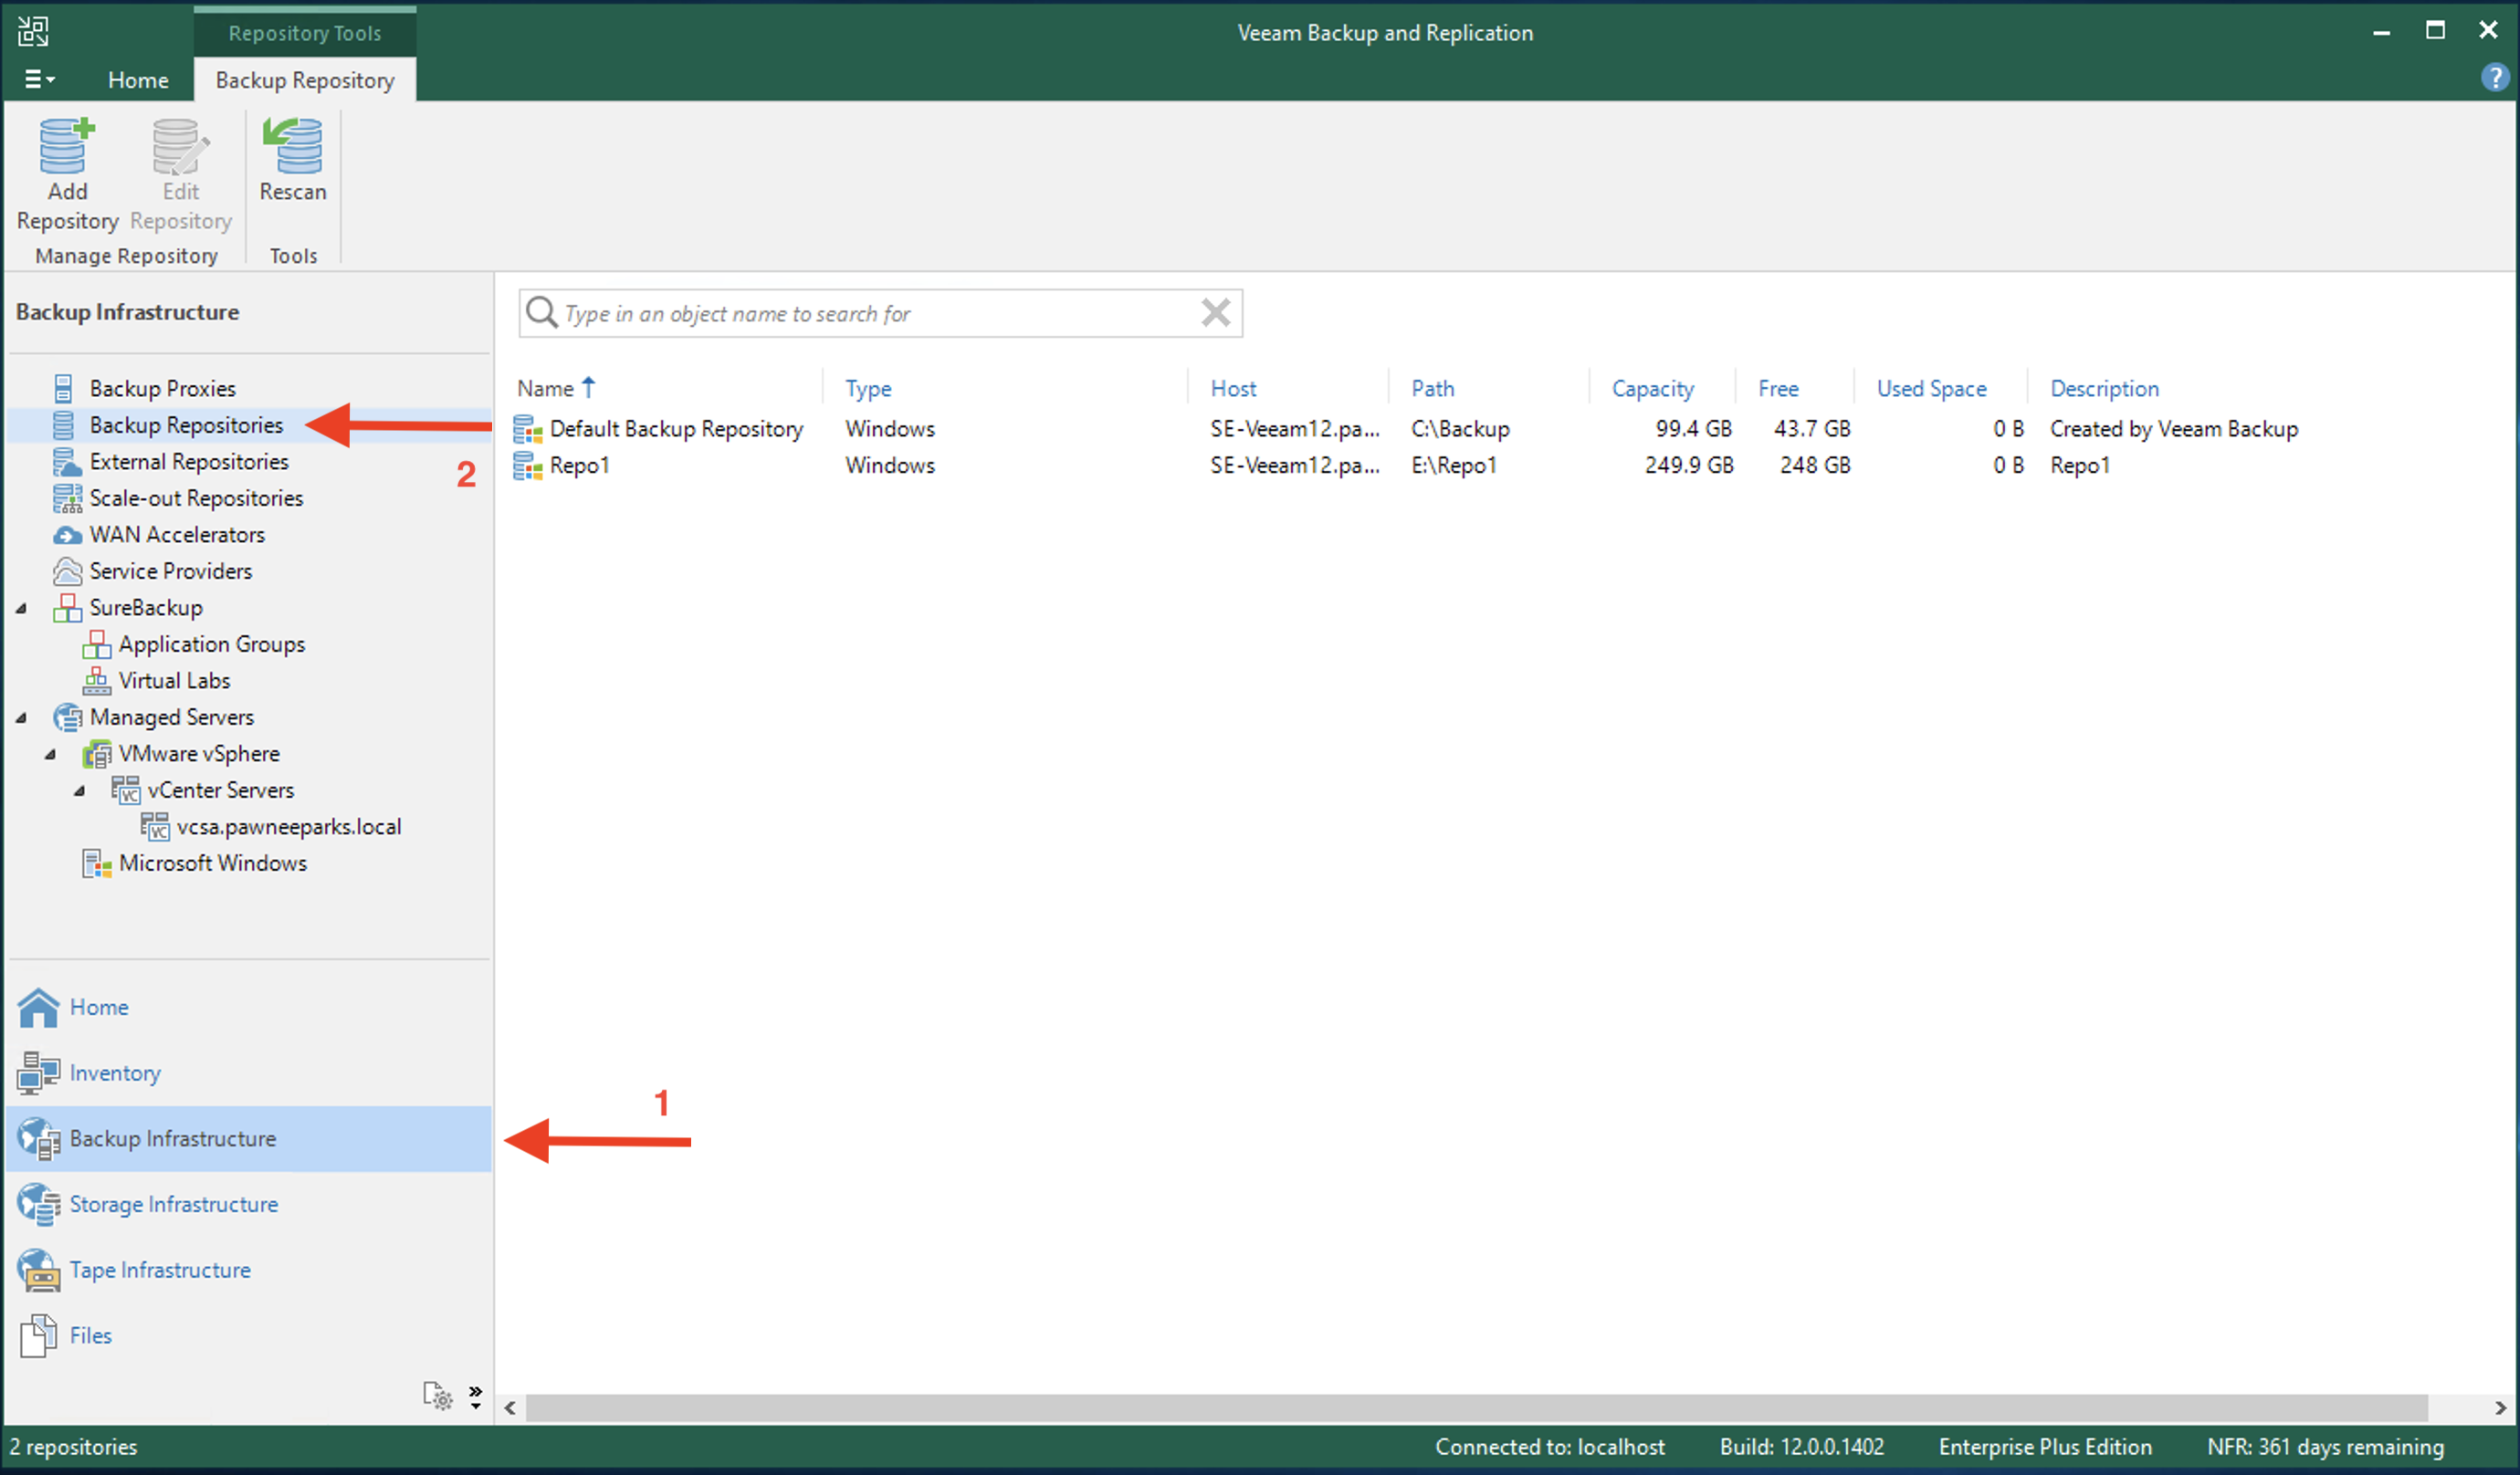Sort by the Host column header
The height and width of the screenshot is (1475, 2520).
pyautogui.click(x=1233, y=388)
